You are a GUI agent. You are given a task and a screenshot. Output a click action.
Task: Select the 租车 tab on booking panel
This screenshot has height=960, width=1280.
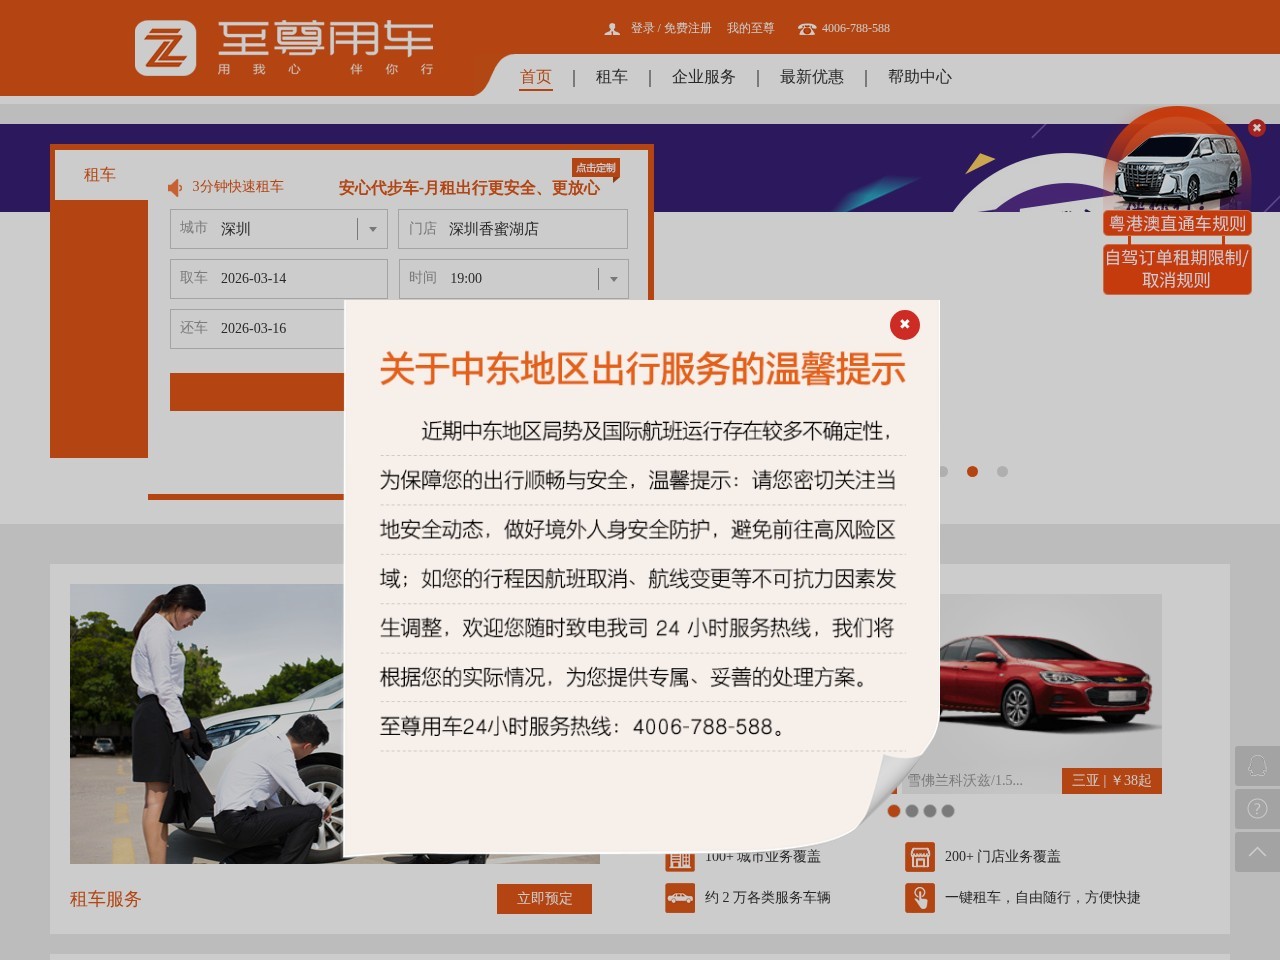pyautogui.click(x=99, y=175)
